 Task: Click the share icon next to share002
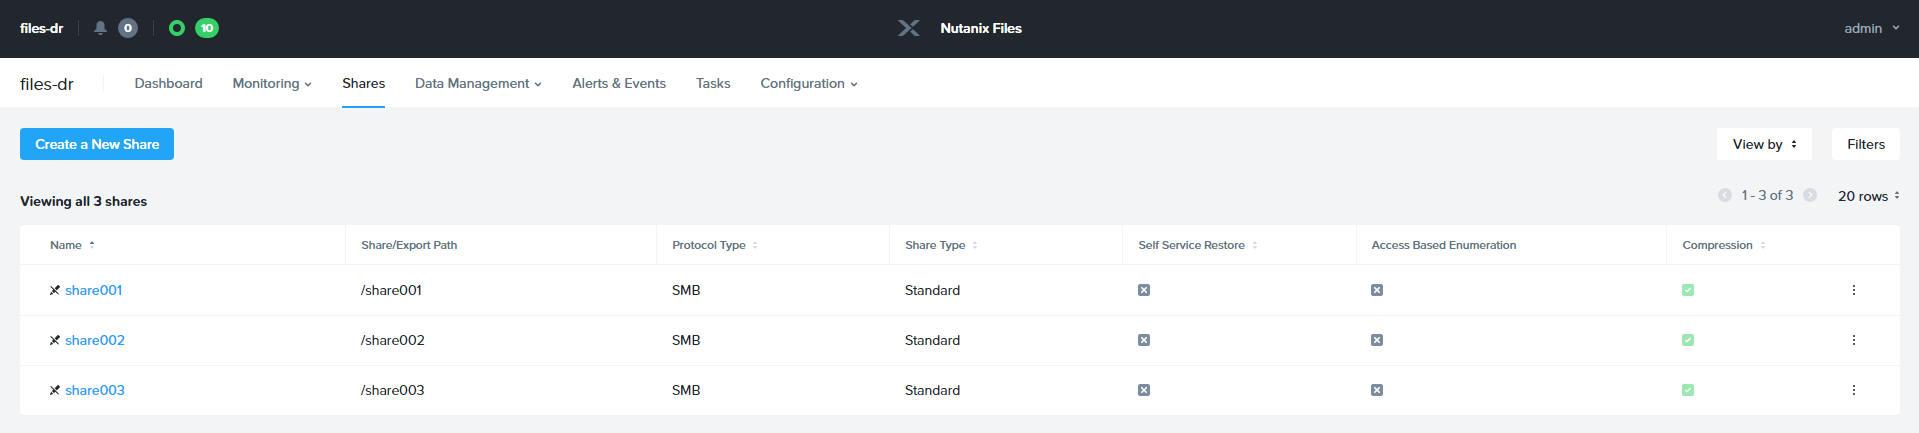click(55, 340)
